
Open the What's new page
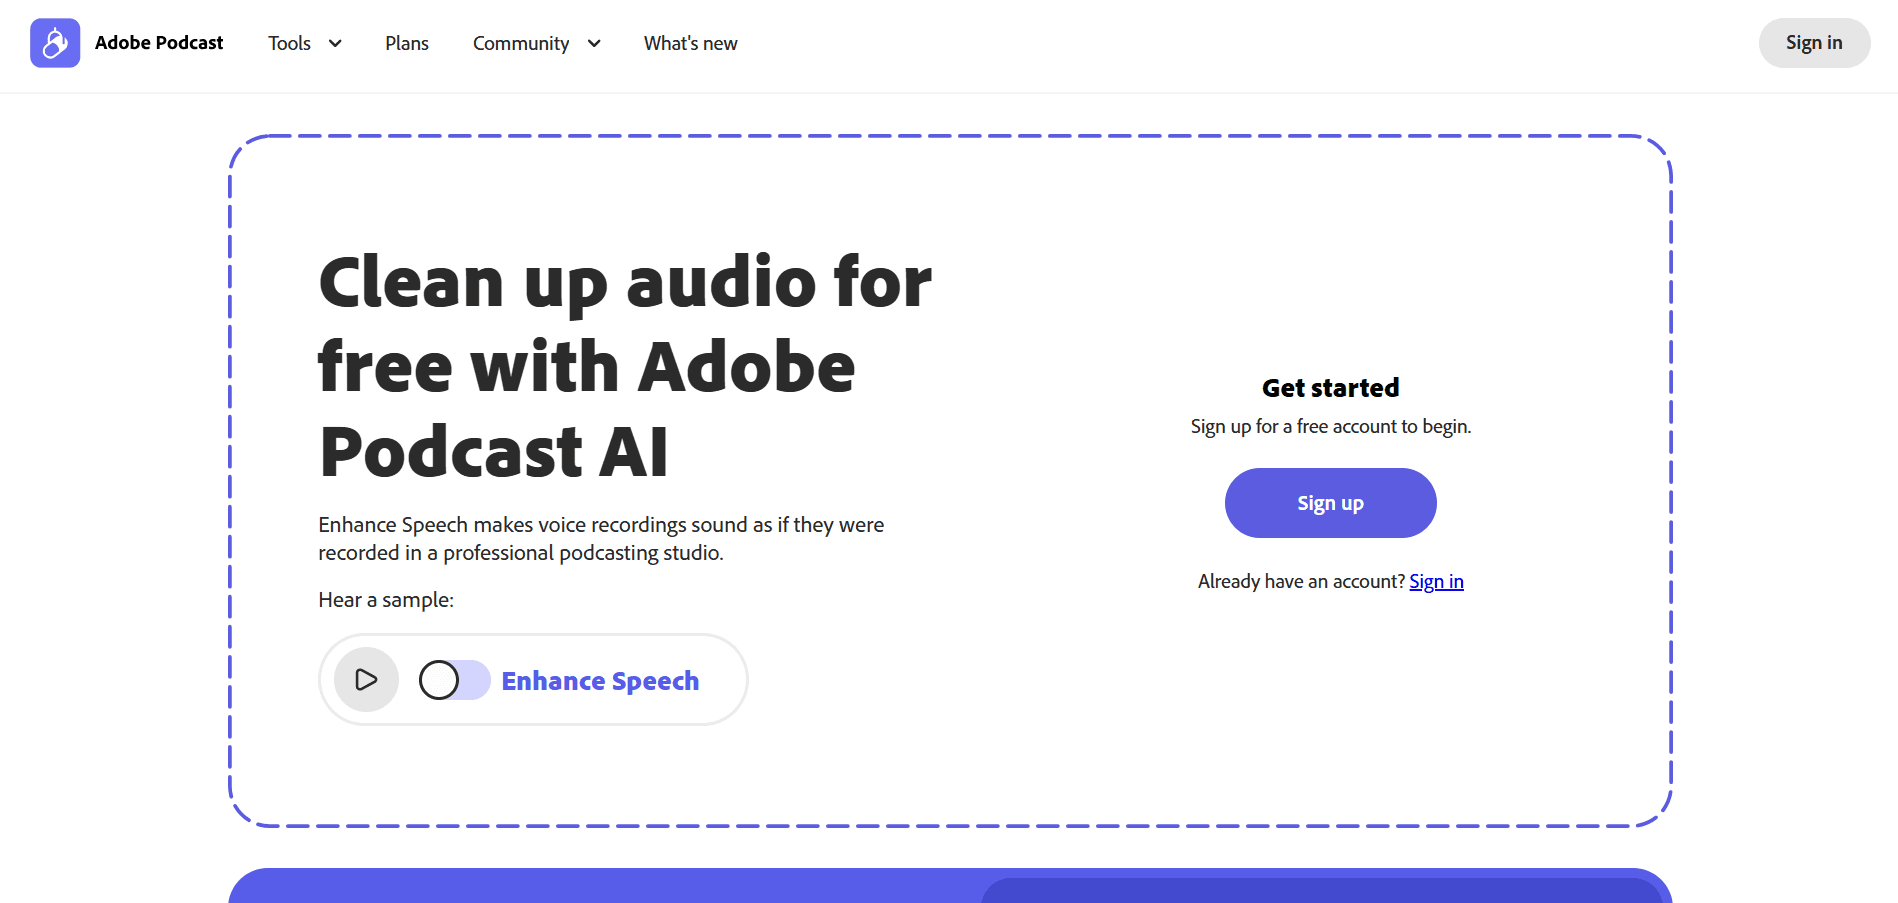coord(691,43)
